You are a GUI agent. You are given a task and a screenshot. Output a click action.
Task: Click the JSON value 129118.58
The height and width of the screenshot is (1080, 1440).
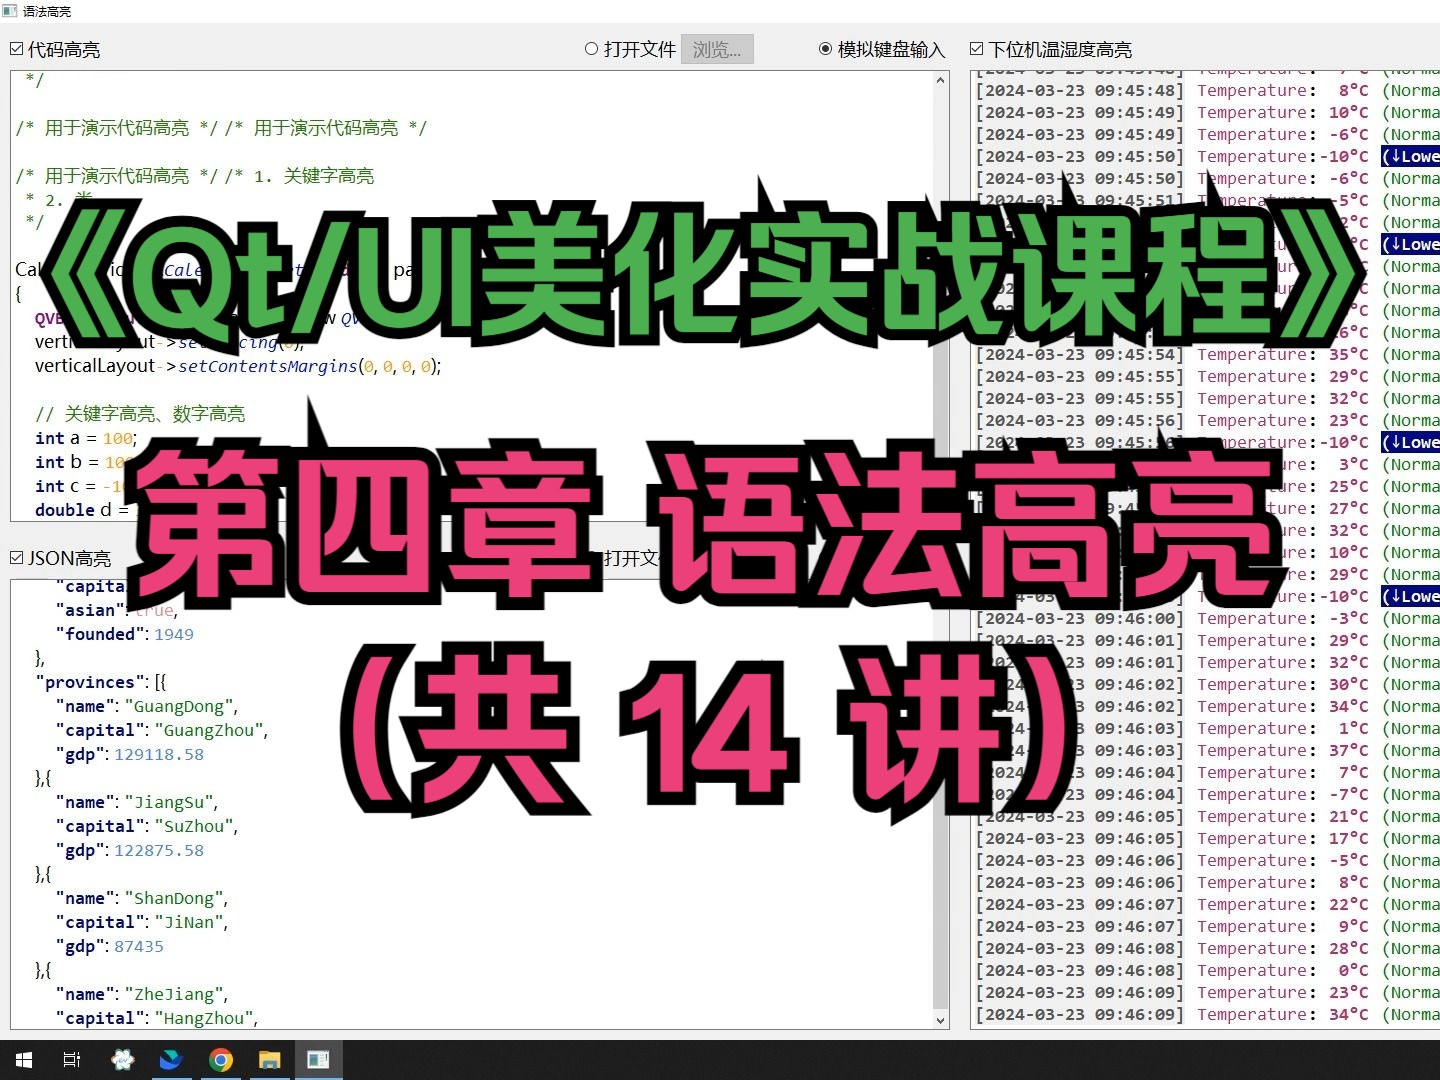[x=159, y=754]
